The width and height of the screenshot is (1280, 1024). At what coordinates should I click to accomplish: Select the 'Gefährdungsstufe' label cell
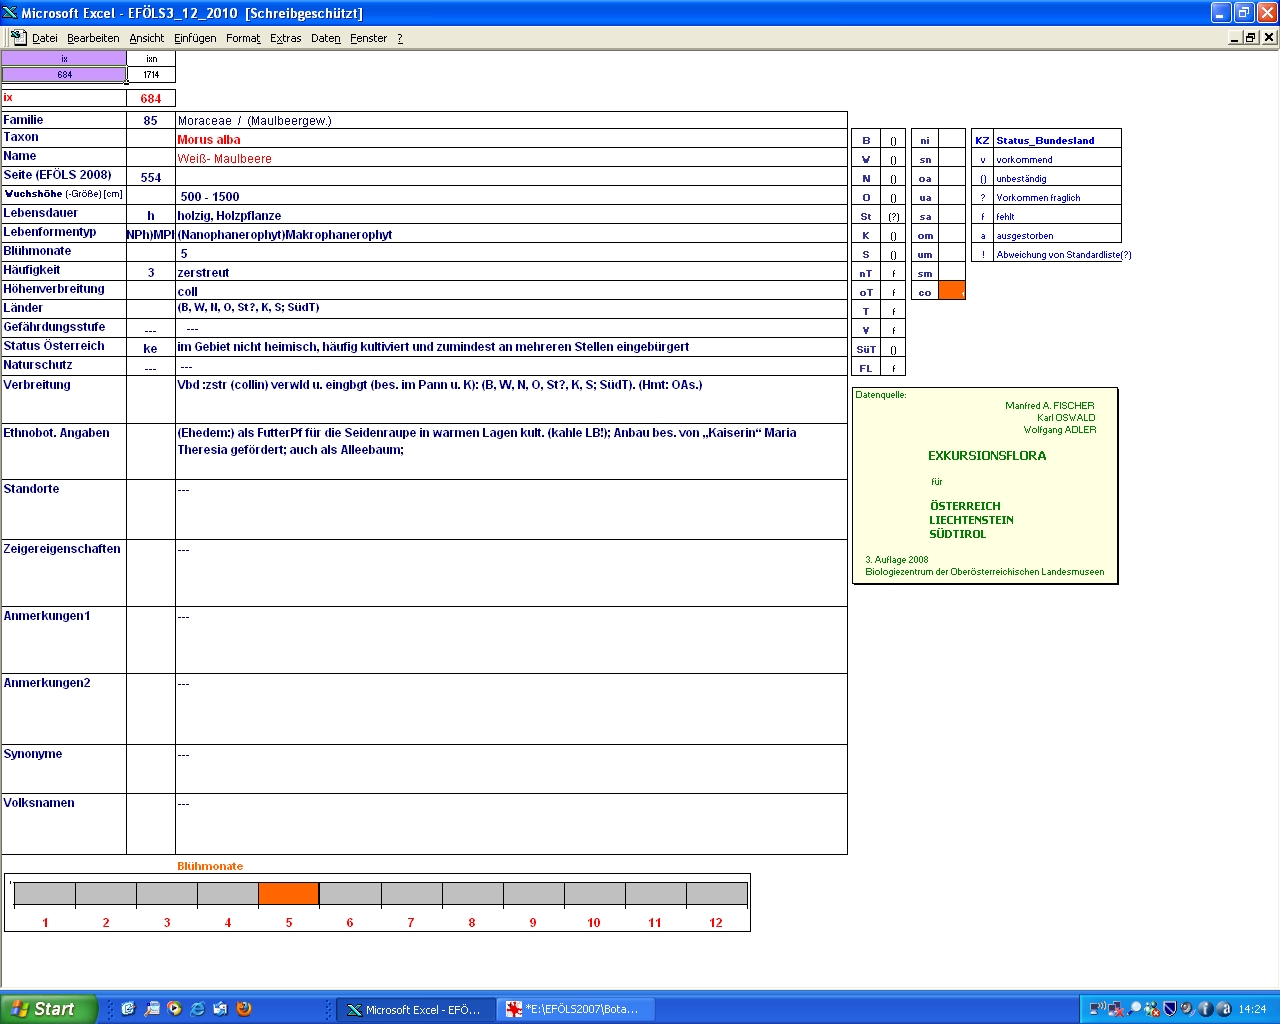pyautogui.click(x=64, y=328)
